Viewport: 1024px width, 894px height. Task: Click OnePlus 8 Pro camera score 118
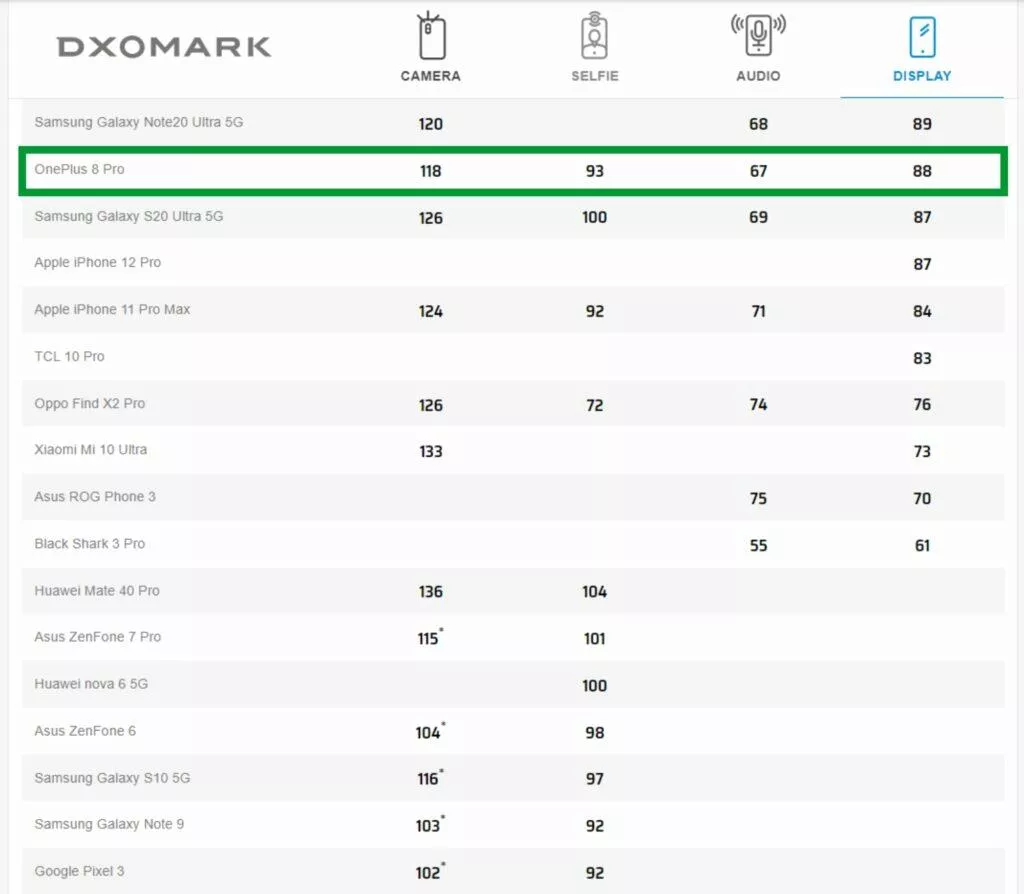tap(430, 171)
